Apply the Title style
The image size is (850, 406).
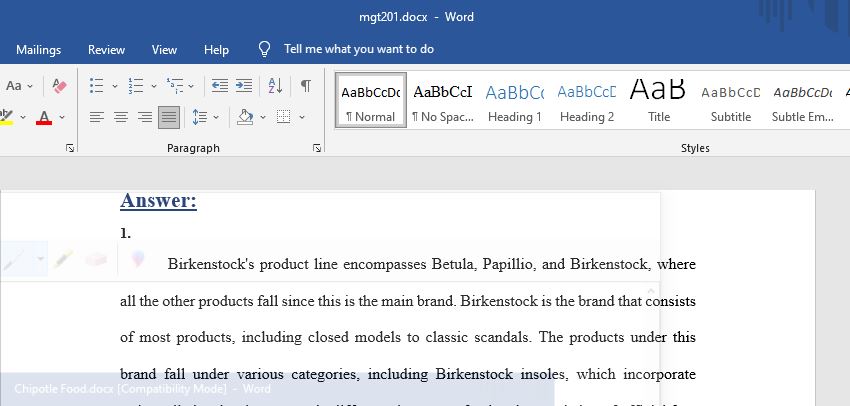[x=659, y=101]
